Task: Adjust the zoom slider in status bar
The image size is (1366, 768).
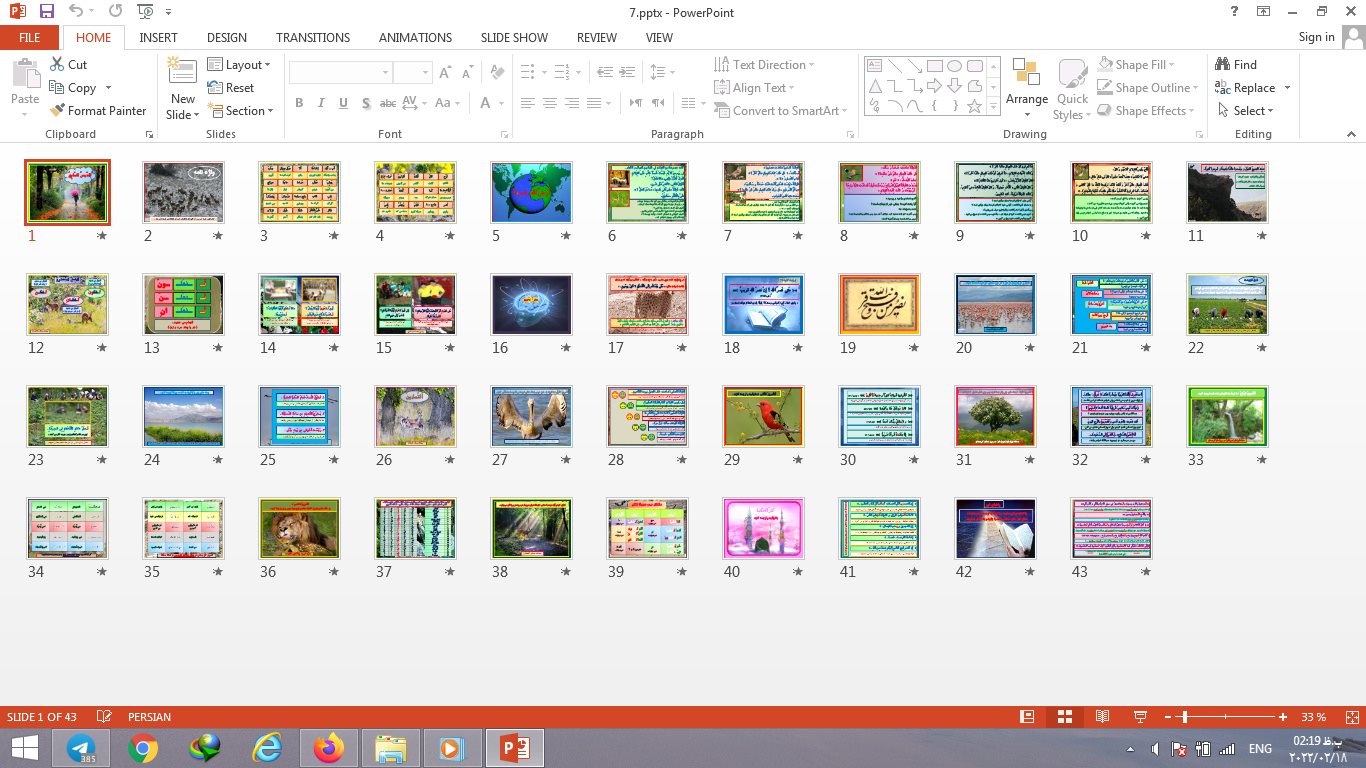Action: pos(1184,717)
